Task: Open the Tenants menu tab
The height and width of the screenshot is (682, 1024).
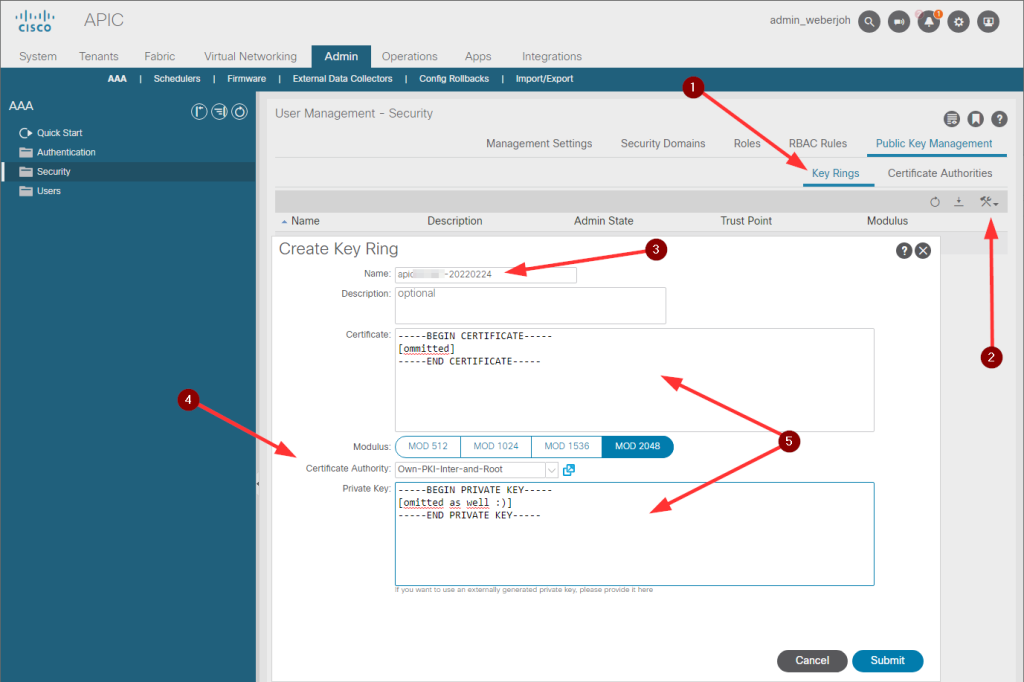Action: pyautogui.click(x=99, y=56)
